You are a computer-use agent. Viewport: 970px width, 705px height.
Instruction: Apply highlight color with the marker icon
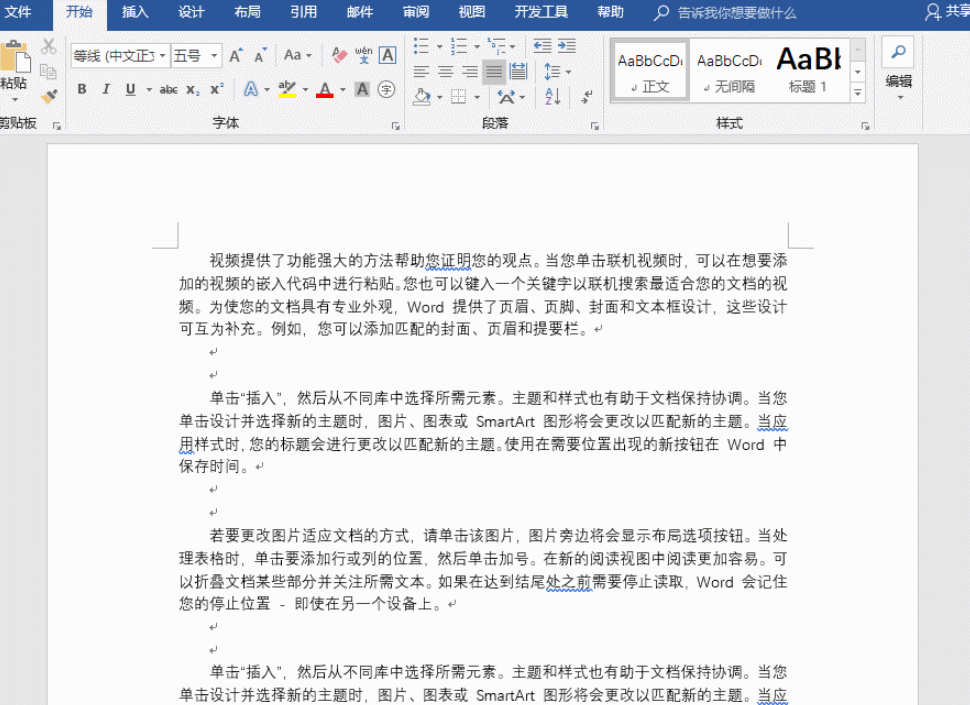(x=287, y=90)
